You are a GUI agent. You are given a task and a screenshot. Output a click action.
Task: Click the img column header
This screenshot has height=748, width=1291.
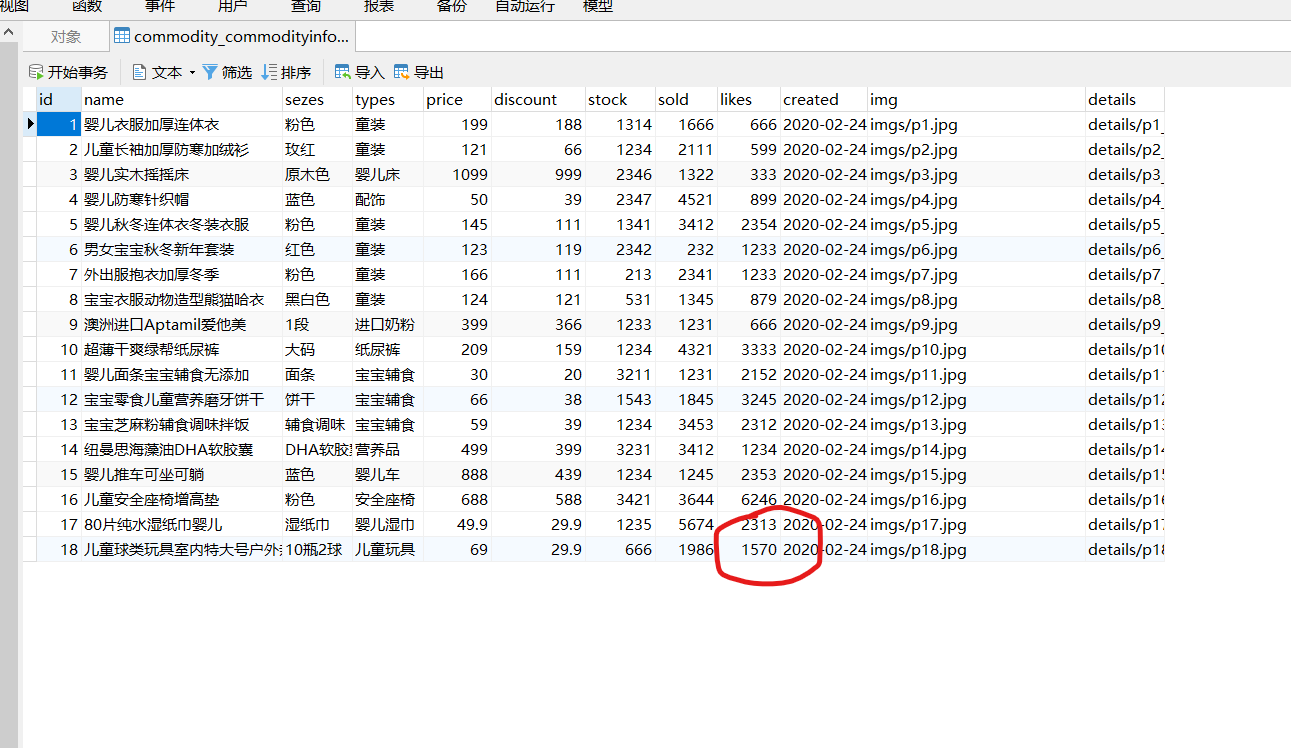[x=976, y=99]
